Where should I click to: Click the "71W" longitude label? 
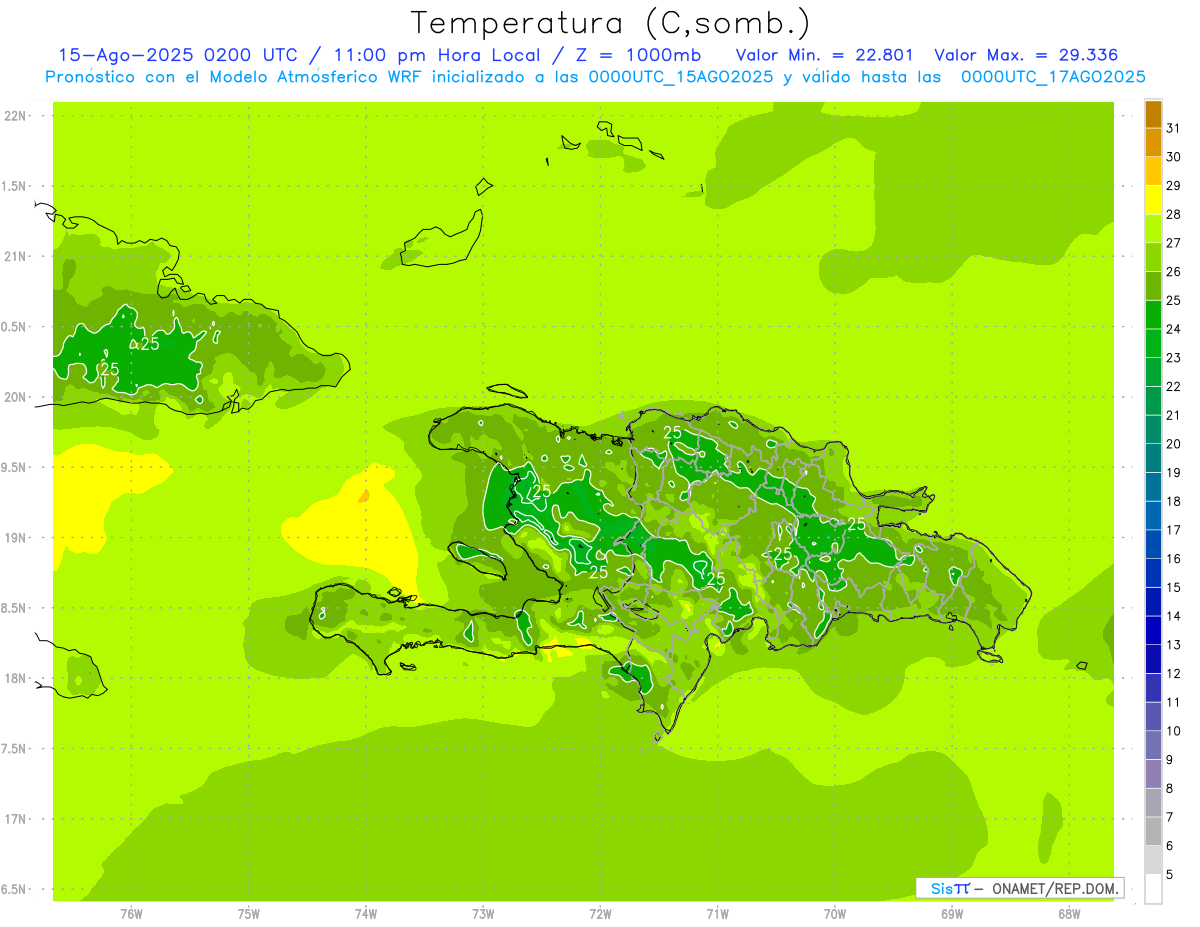[x=717, y=914]
